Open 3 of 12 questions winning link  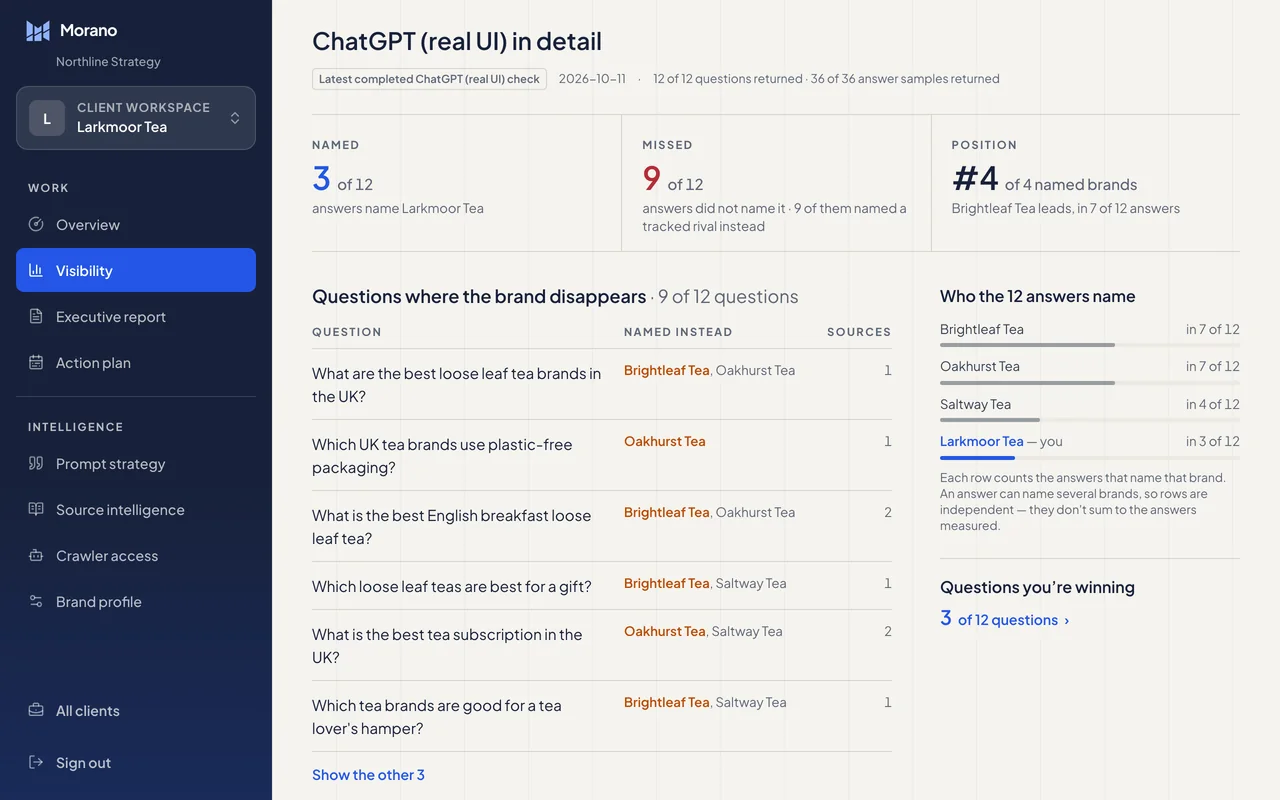pyautogui.click(x=1005, y=619)
